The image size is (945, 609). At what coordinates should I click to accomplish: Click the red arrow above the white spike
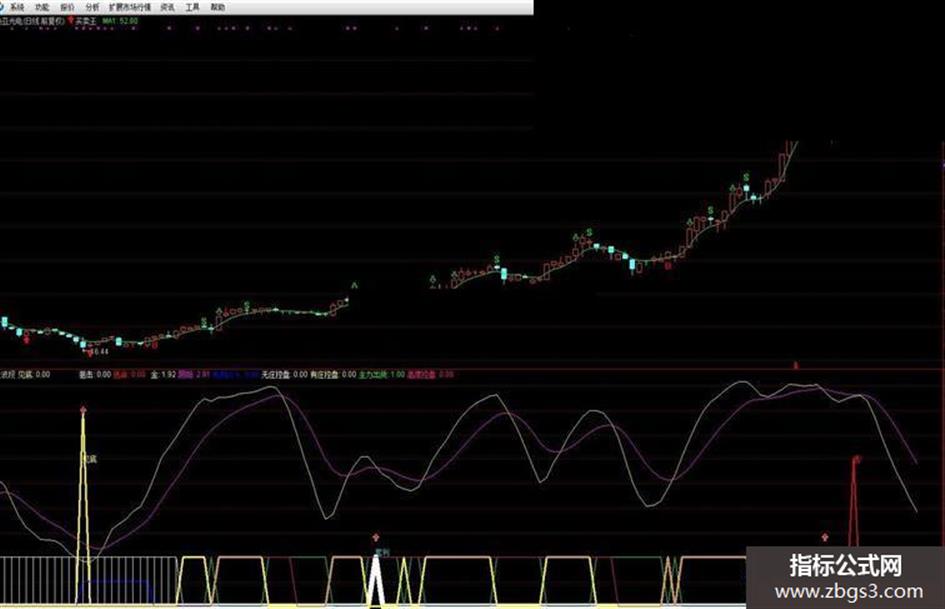(x=376, y=537)
